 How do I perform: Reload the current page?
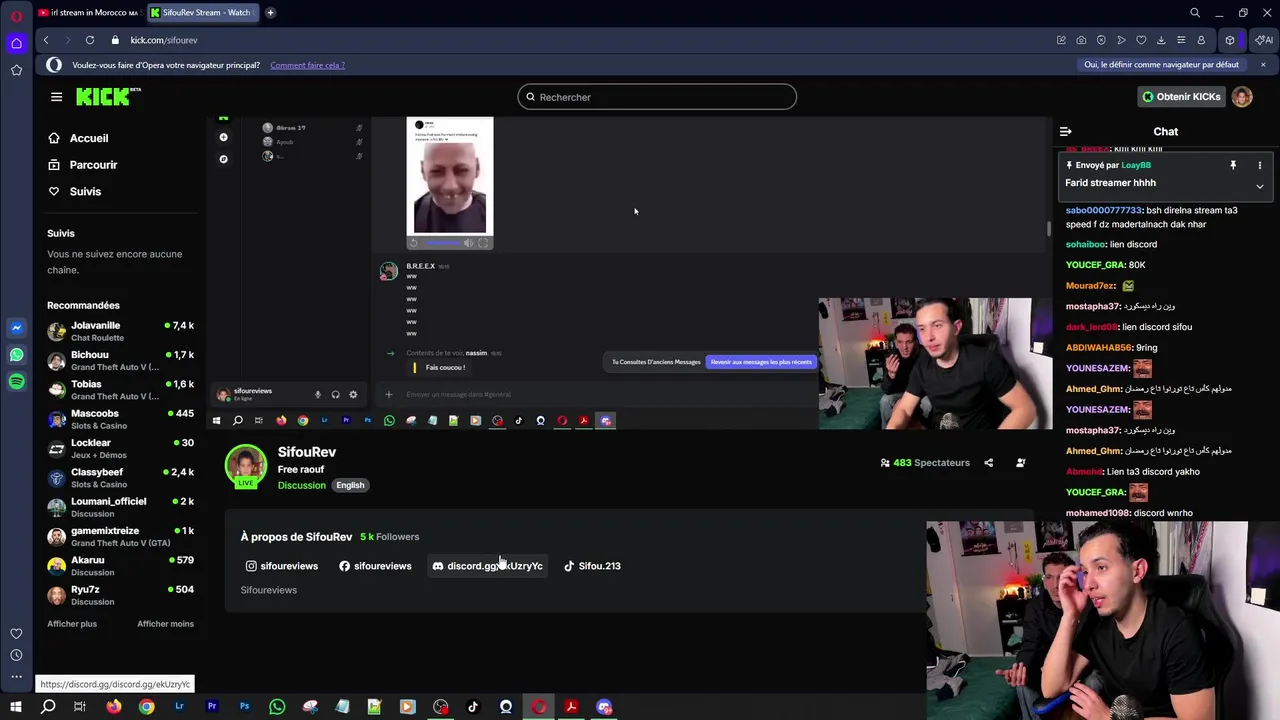(90, 40)
